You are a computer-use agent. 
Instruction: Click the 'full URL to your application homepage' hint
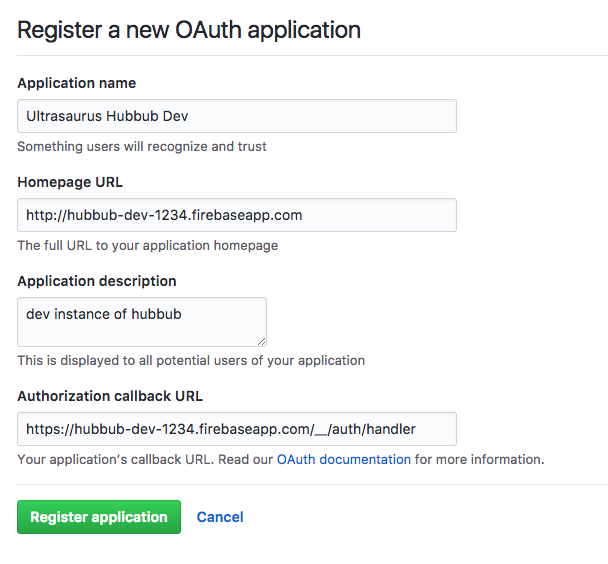[148, 245]
